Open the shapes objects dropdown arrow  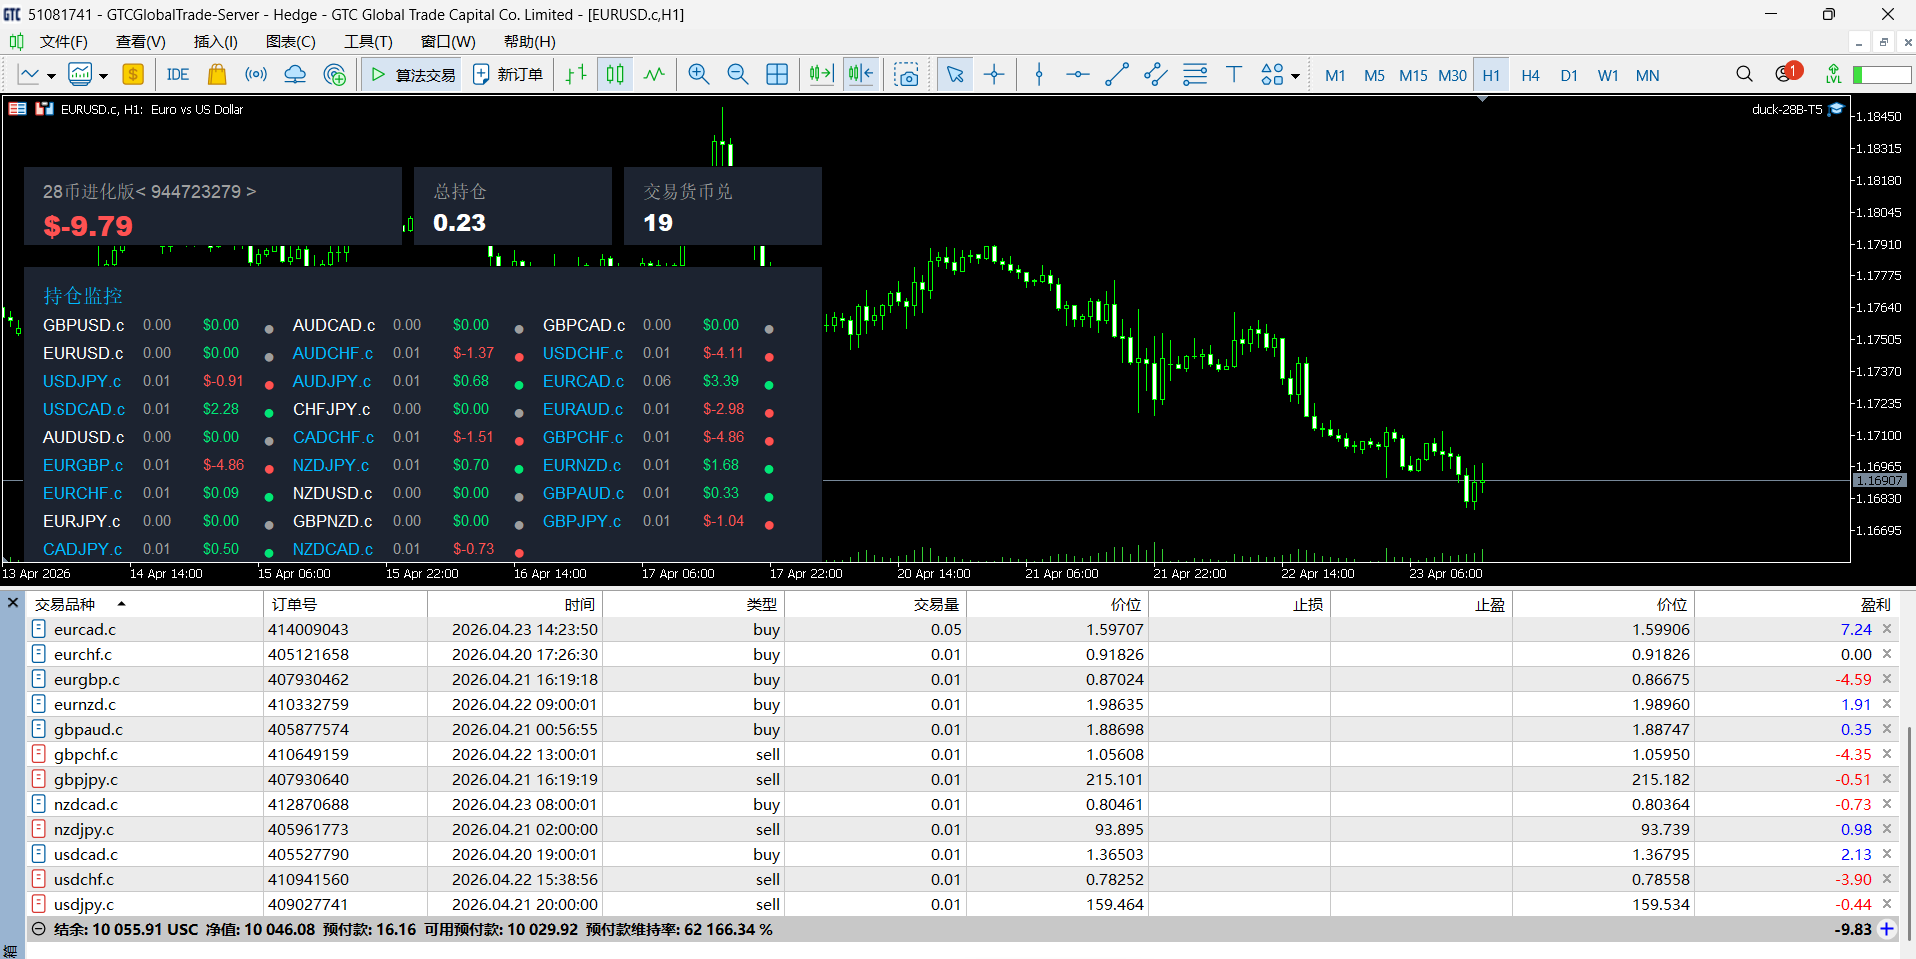pos(1295,76)
